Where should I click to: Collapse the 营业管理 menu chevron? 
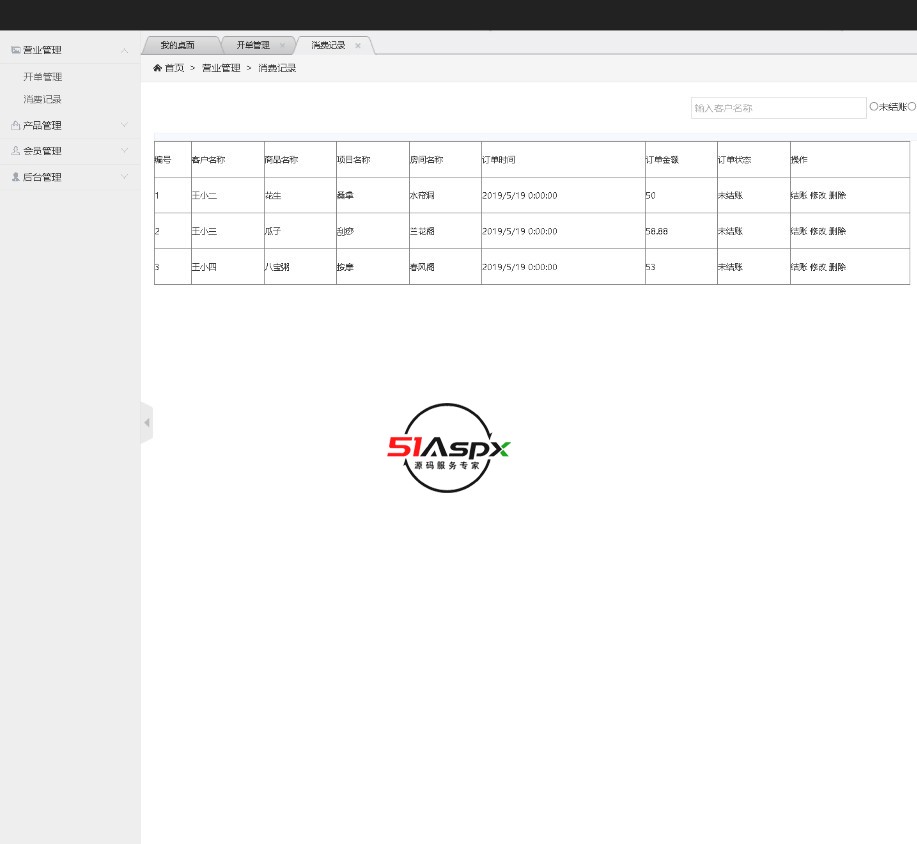point(125,50)
